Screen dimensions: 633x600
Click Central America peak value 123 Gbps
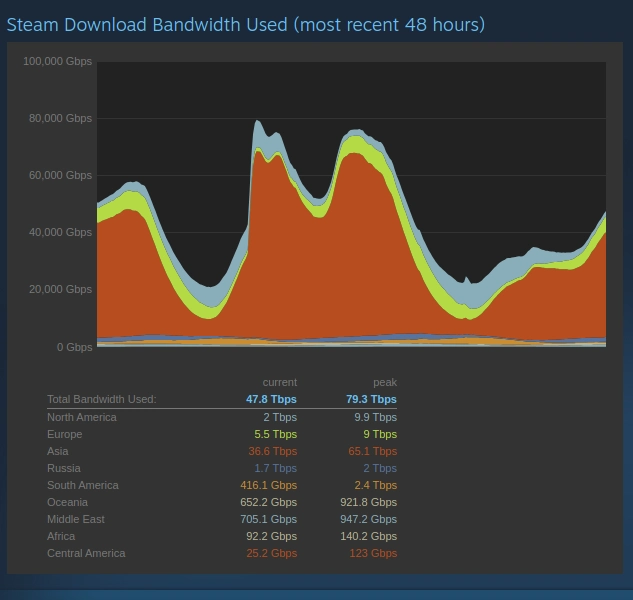pos(373,553)
